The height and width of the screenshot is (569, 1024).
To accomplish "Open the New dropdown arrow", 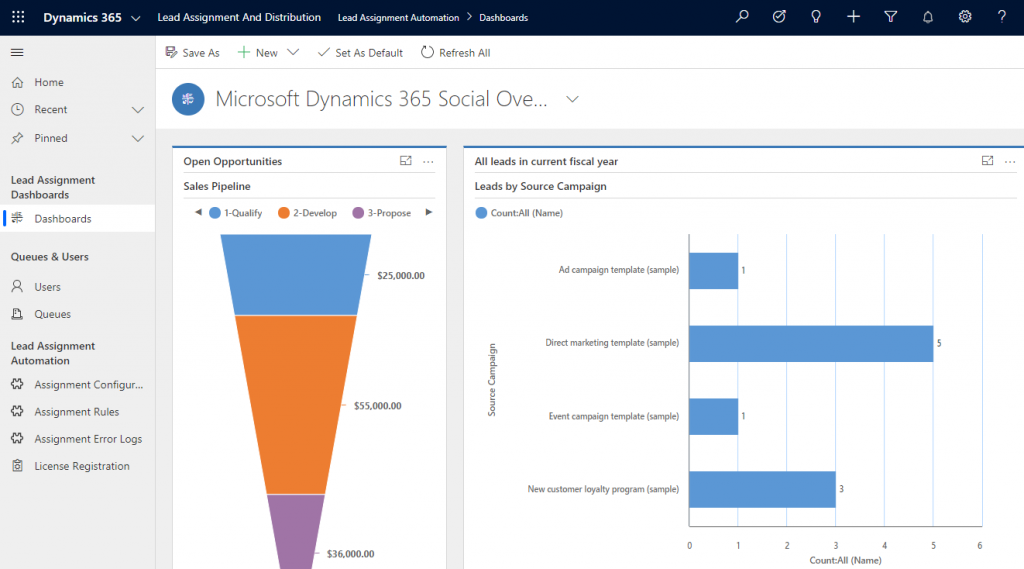I will point(293,52).
